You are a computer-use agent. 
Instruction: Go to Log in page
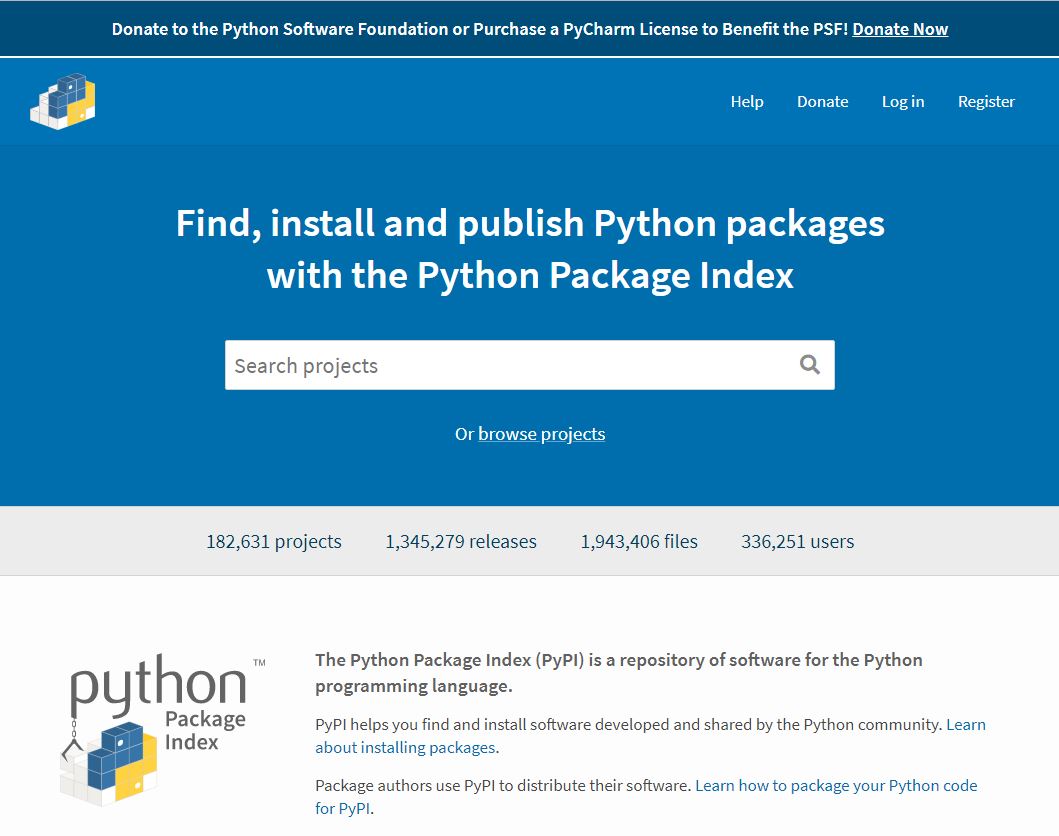tap(902, 101)
